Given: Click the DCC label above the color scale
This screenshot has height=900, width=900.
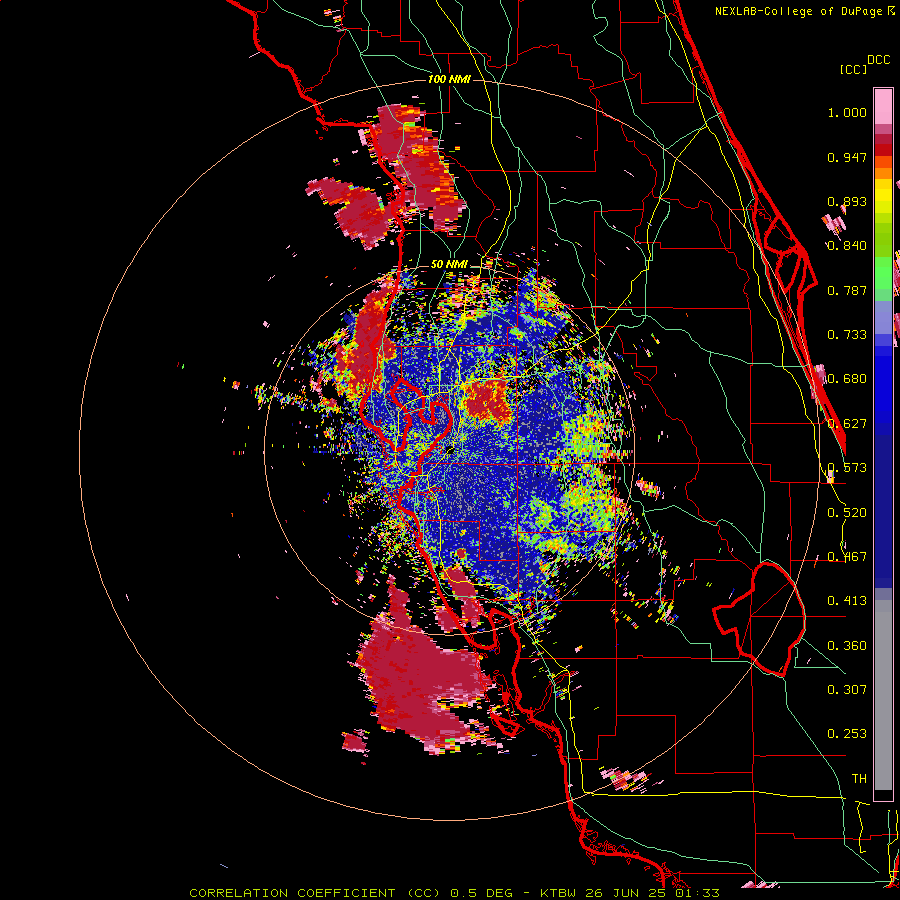Looking at the screenshot, I should click(878, 60).
